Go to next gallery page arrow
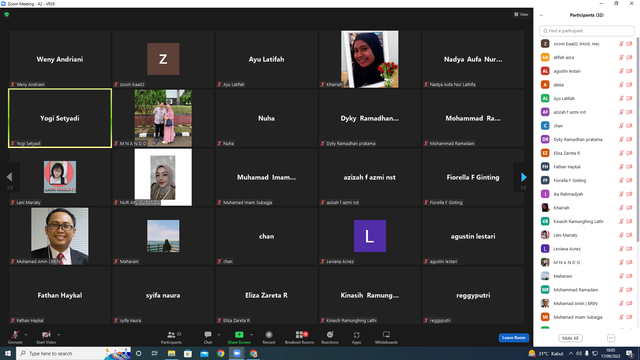Viewport: 640px width, 360px height. point(524,177)
